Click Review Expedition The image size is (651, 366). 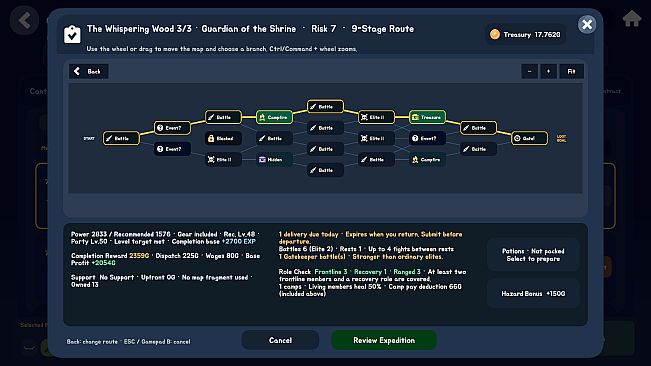(384, 340)
